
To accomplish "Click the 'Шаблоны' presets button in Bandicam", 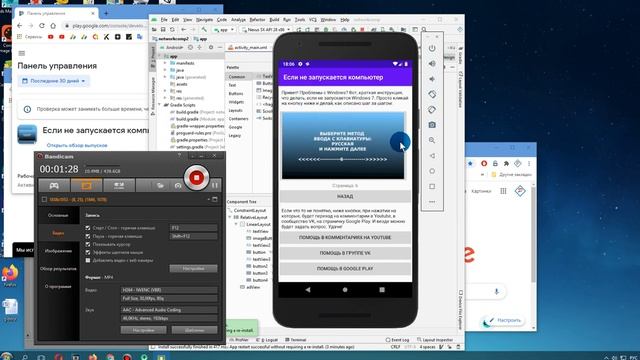I will (194, 330).
